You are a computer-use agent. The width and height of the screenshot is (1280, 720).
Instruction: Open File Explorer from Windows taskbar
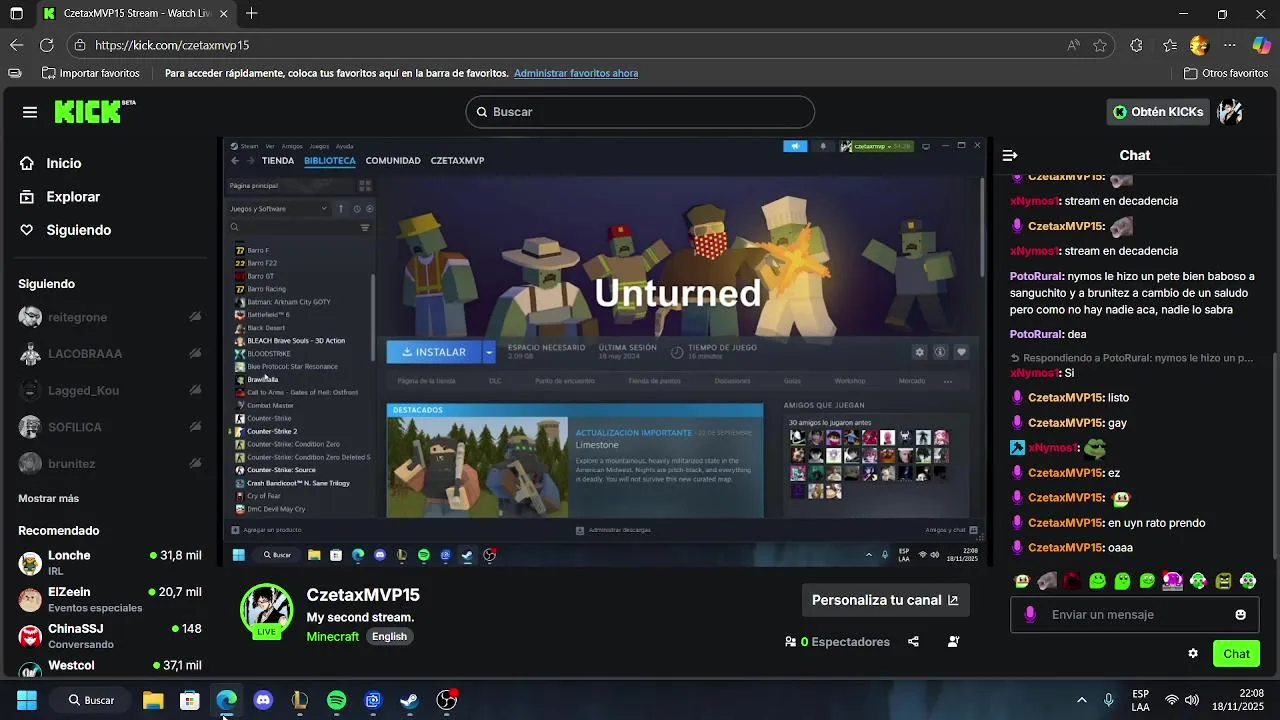click(153, 700)
